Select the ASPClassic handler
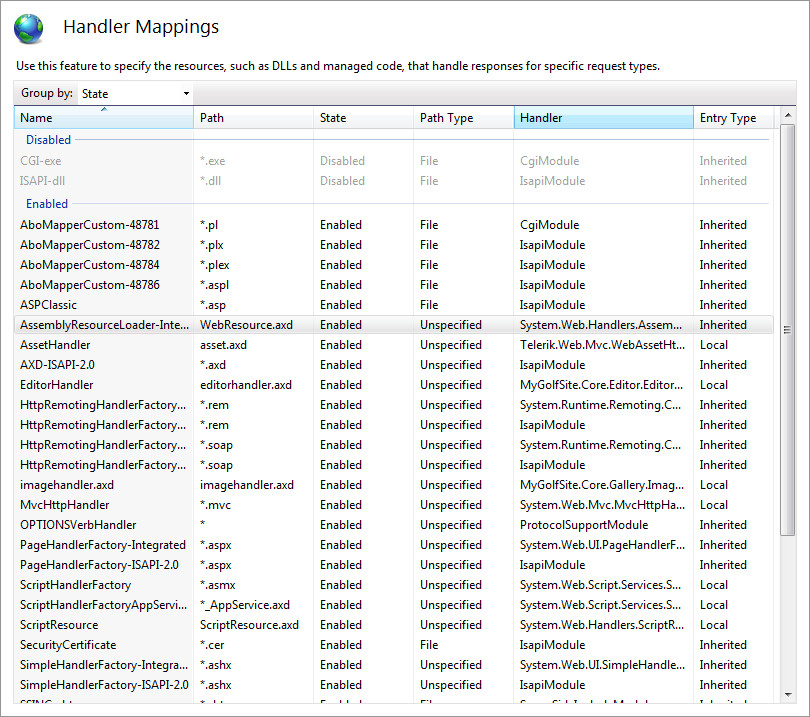The image size is (810, 717). (x=394, y=305)
